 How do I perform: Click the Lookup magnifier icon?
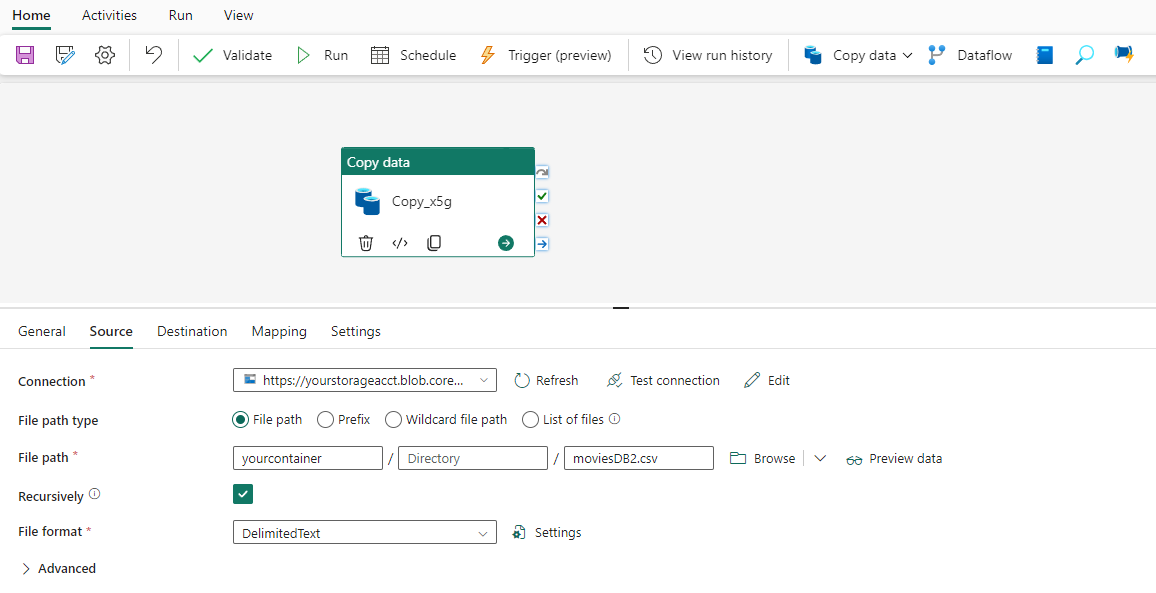point(1084,55)
